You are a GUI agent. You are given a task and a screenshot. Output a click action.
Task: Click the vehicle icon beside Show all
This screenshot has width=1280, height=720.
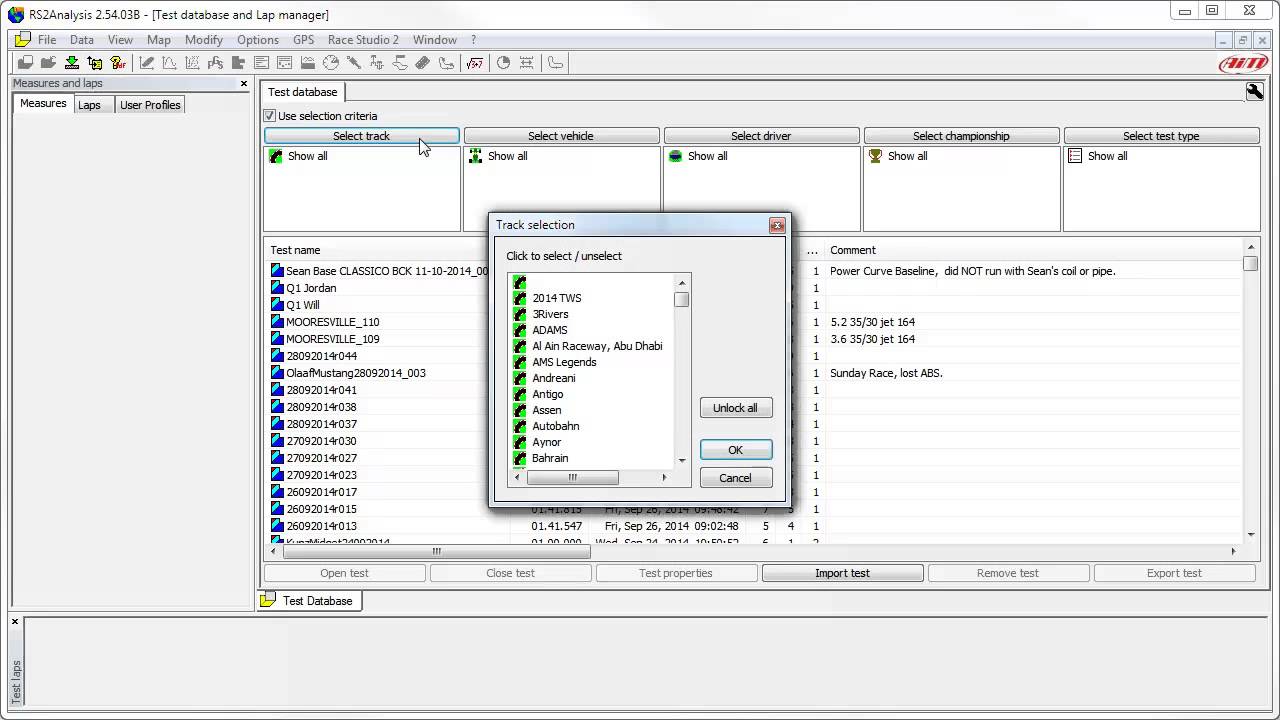click(x=476, y=156)
